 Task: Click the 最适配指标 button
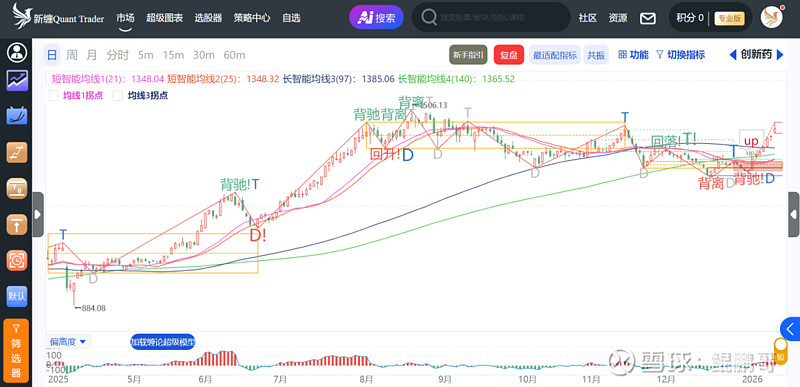(555, 55)
